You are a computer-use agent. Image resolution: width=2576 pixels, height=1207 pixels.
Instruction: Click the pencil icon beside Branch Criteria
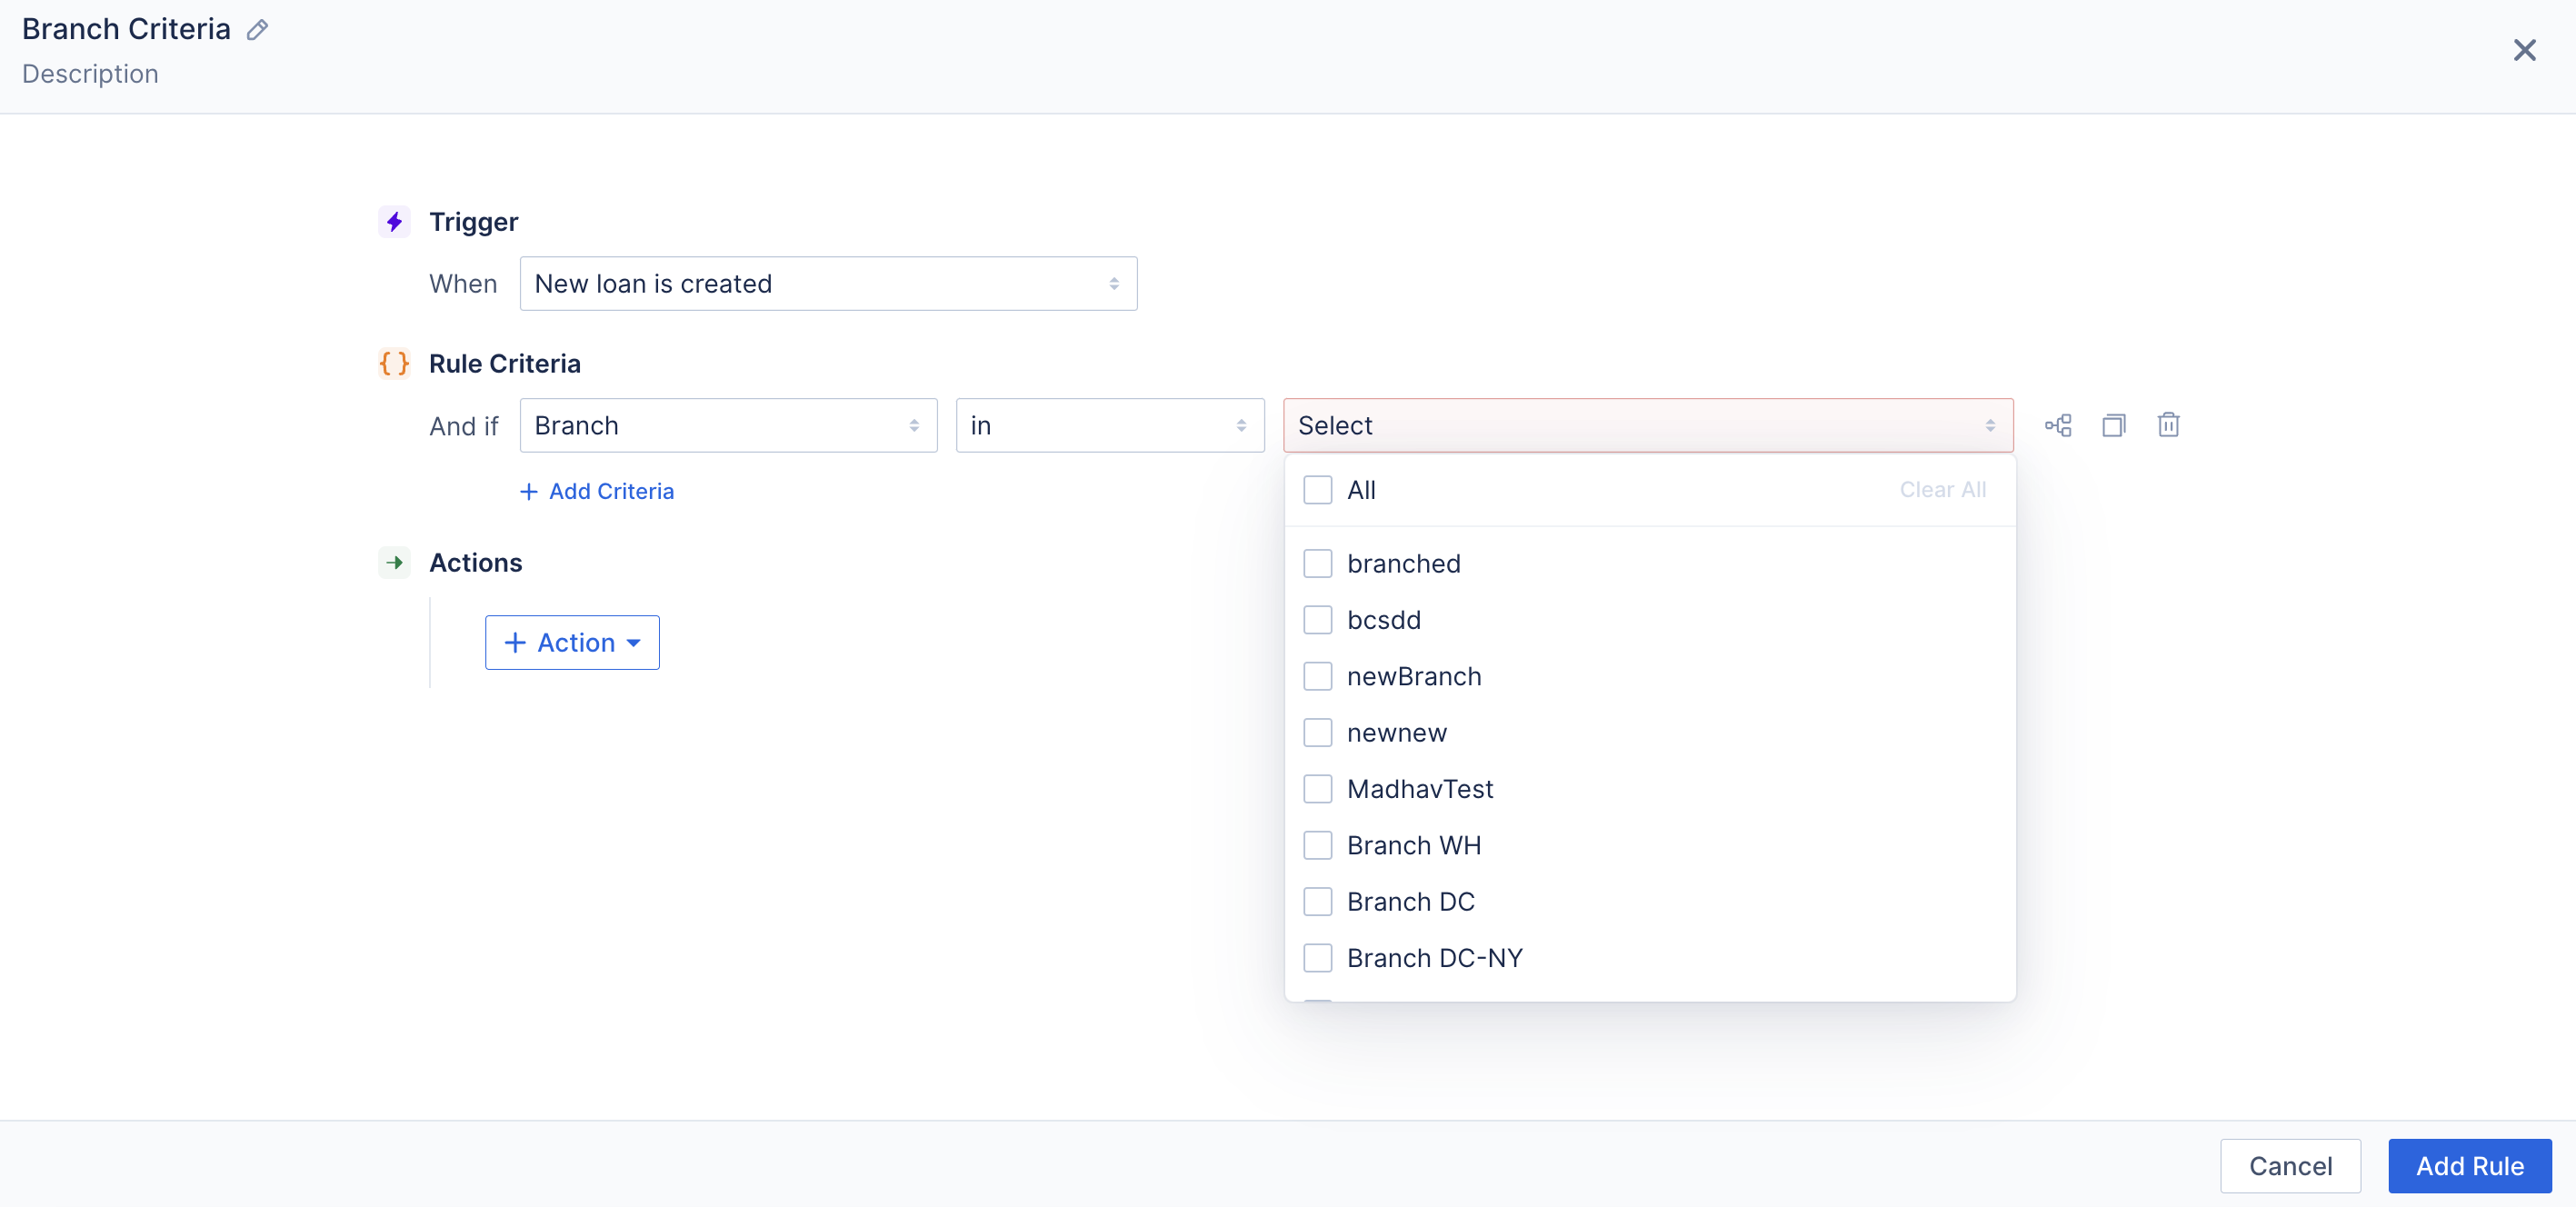pyautogui.click(x=257, y=30)
